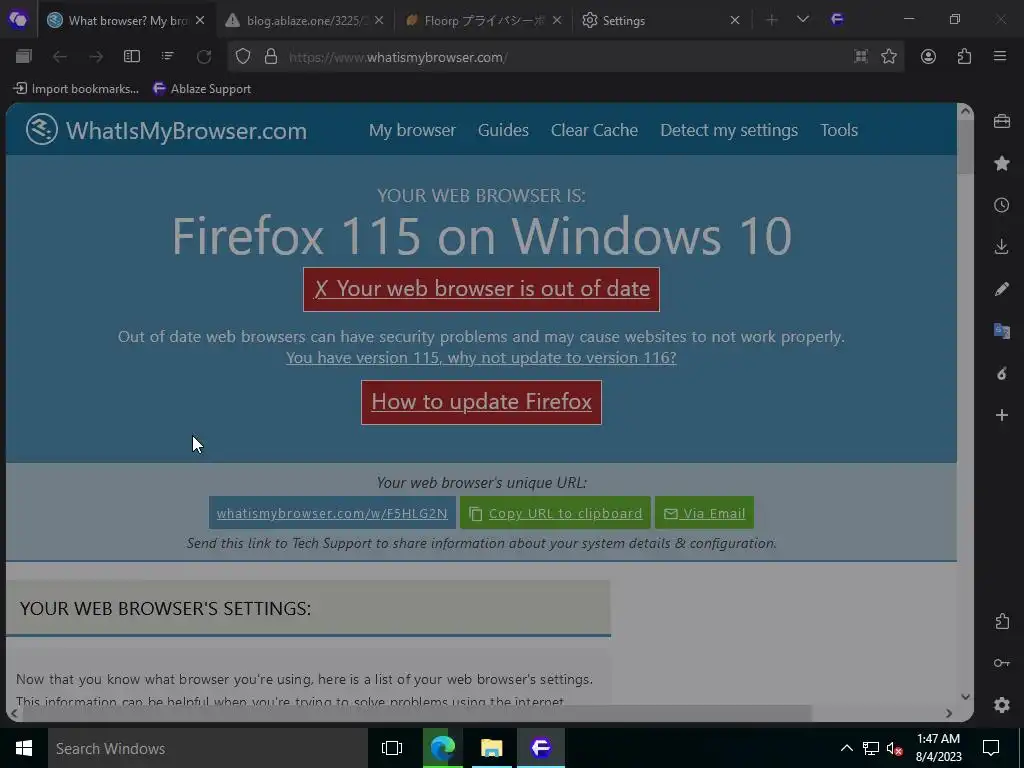Click the address bar URL field

[565, 57]
